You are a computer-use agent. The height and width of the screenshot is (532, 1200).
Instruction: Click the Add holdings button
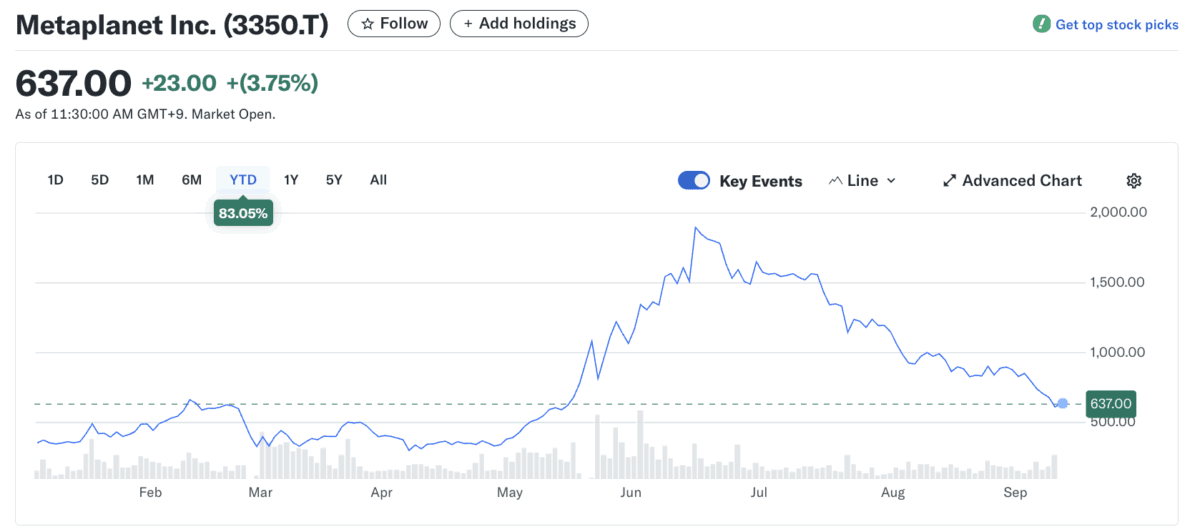pyautogui.click(x=519, y=23)
